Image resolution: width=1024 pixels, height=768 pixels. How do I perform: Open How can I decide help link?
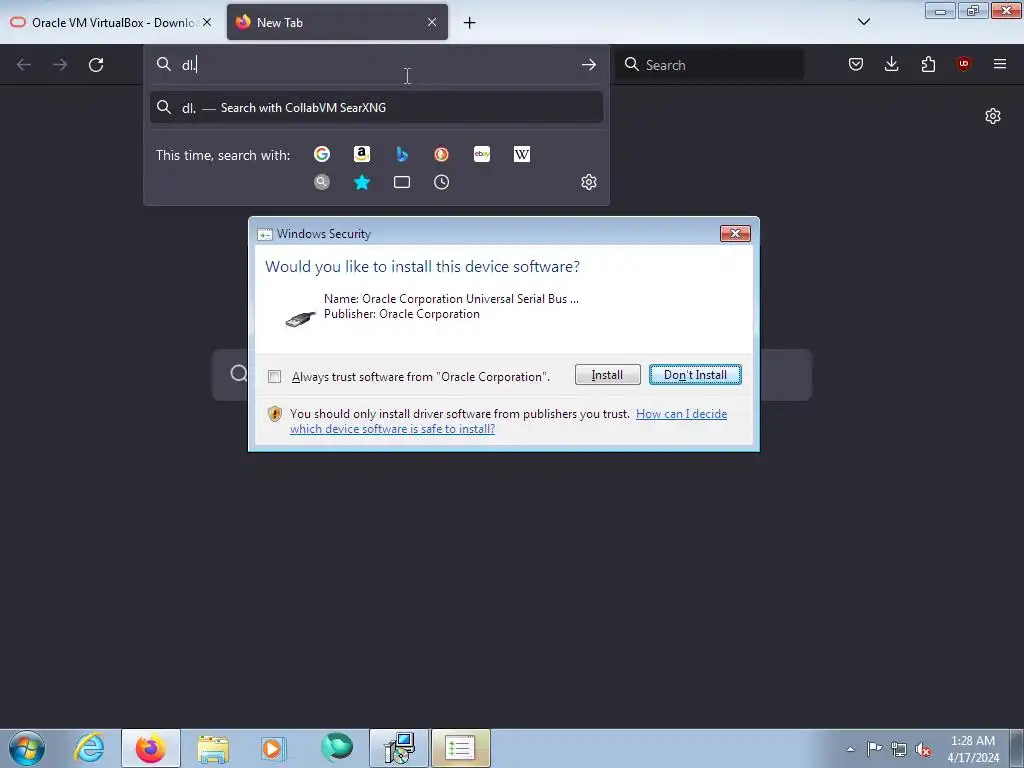tap(508, 421)
